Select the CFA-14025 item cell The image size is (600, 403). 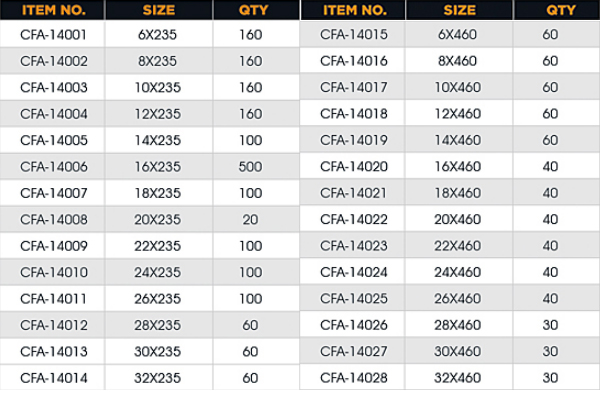click(353, 298)
